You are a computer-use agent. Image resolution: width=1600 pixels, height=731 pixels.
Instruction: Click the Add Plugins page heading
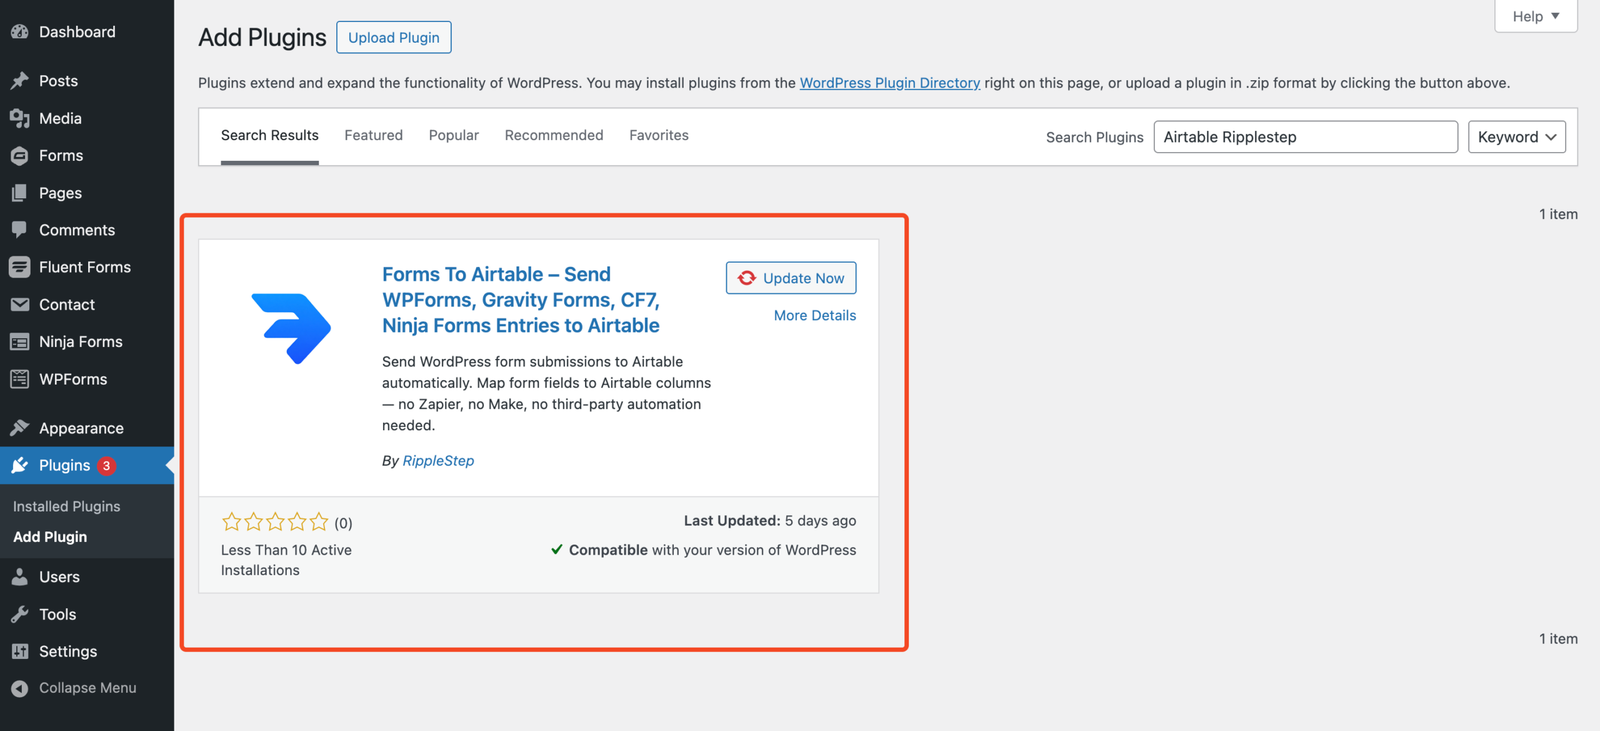[262, 37]
